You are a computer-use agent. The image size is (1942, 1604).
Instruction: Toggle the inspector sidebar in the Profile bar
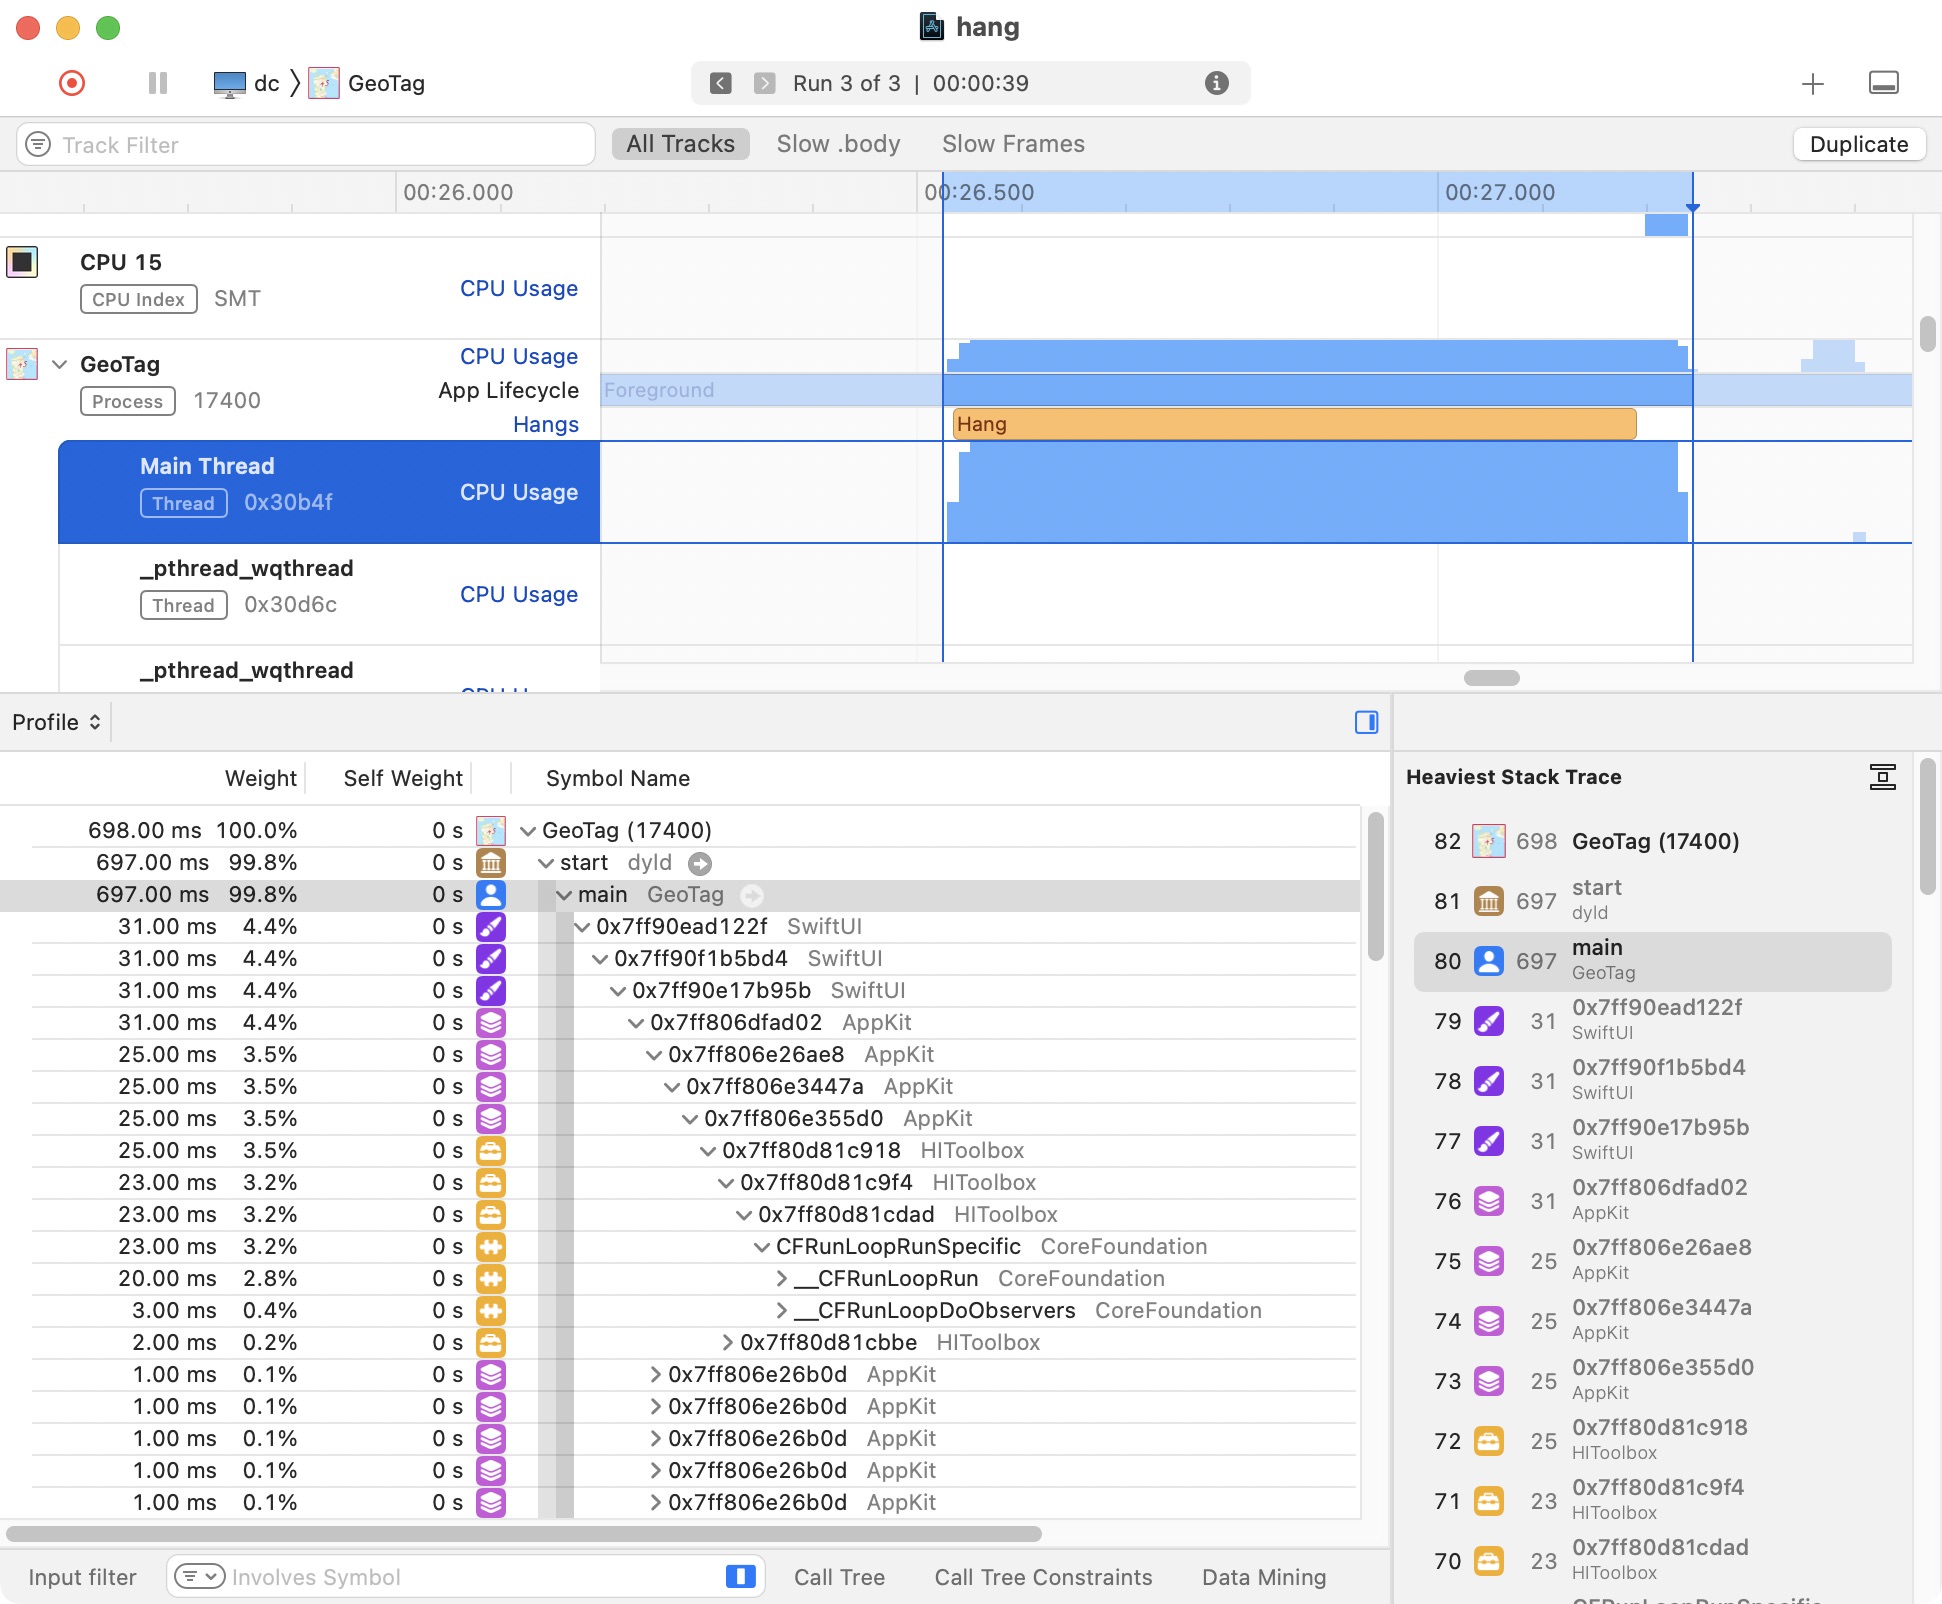pos(1366,722)
